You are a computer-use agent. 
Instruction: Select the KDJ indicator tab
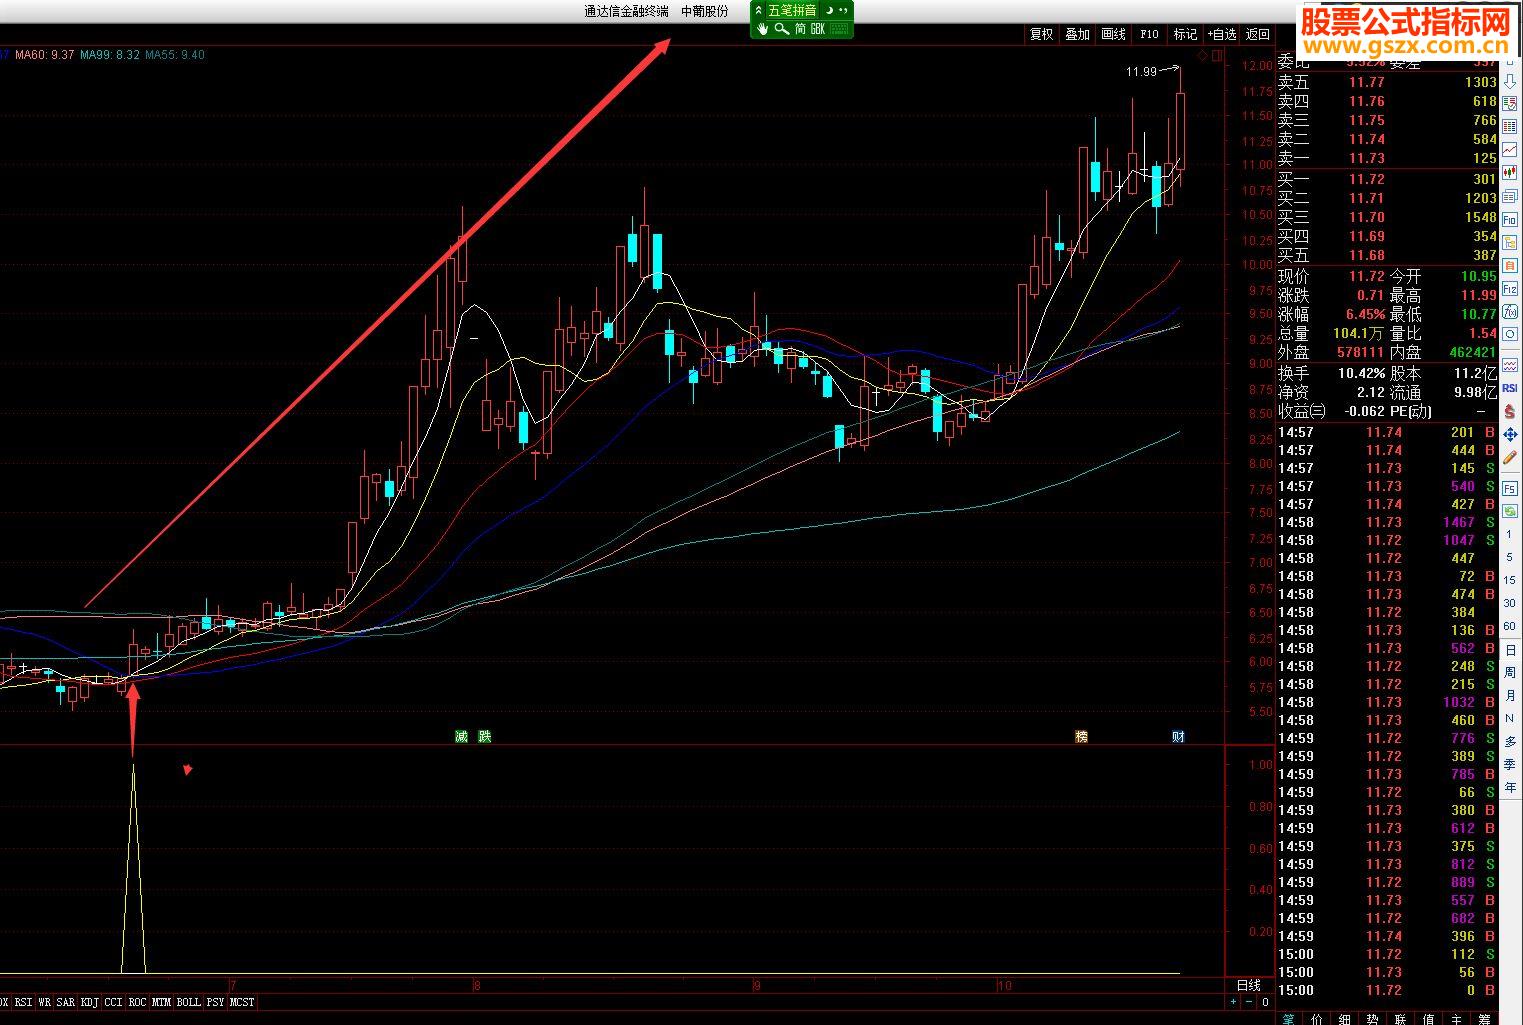point(90,1001)
